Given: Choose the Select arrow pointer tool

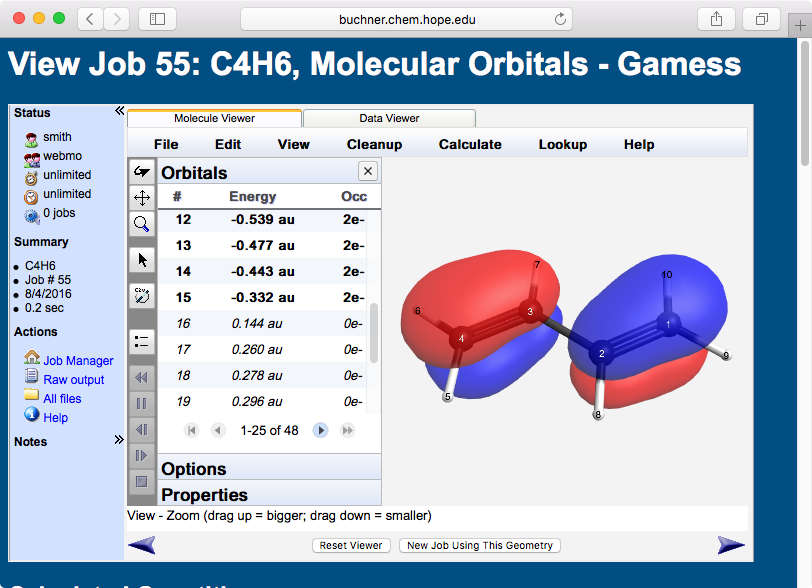Looking at the screenshot, I should coord(142,260).
